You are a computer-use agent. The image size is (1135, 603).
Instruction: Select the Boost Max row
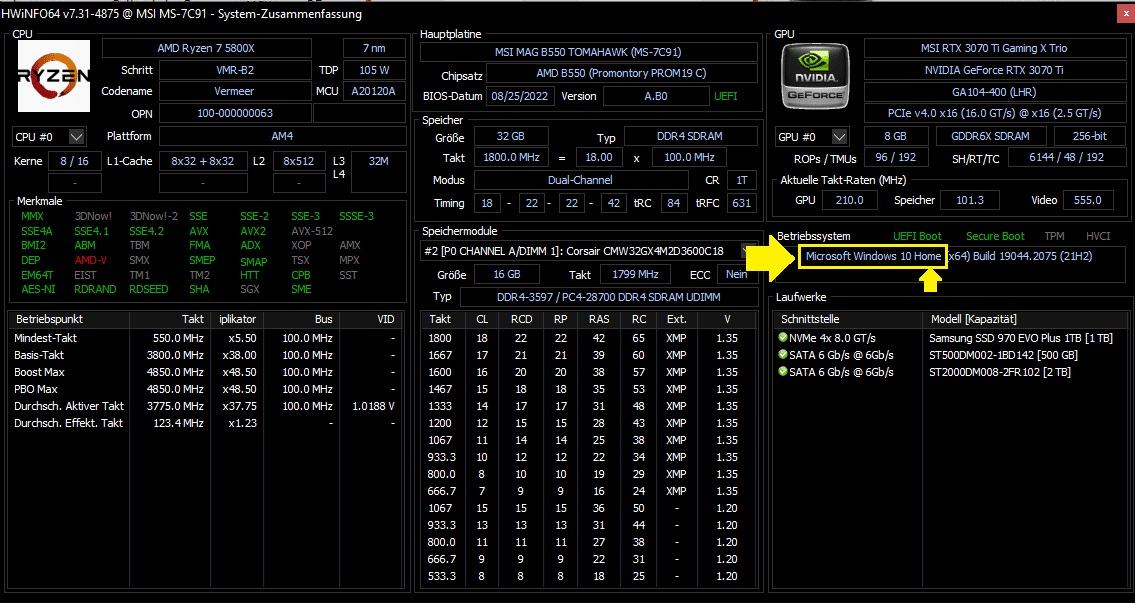pos(206,372)
